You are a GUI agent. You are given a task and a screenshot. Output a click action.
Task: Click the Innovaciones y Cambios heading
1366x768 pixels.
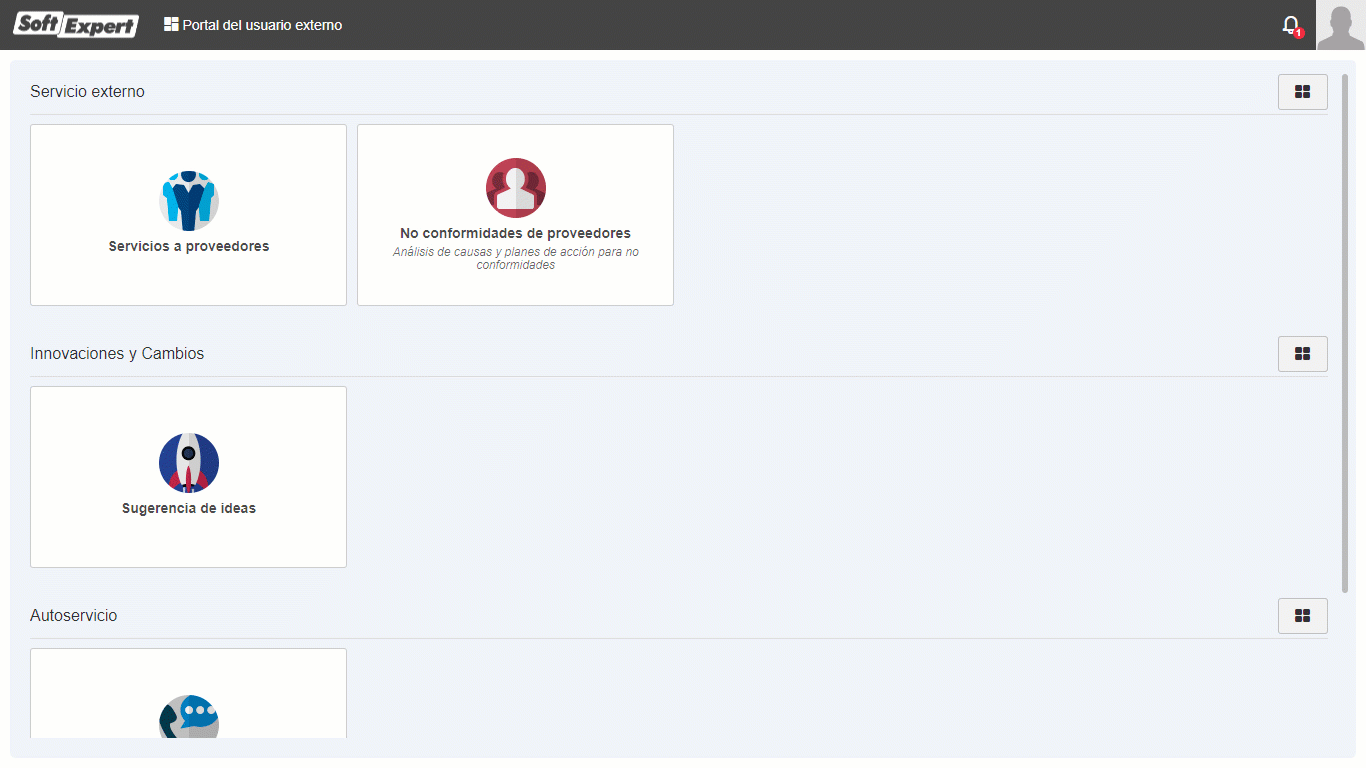click(x=117, y=353)
